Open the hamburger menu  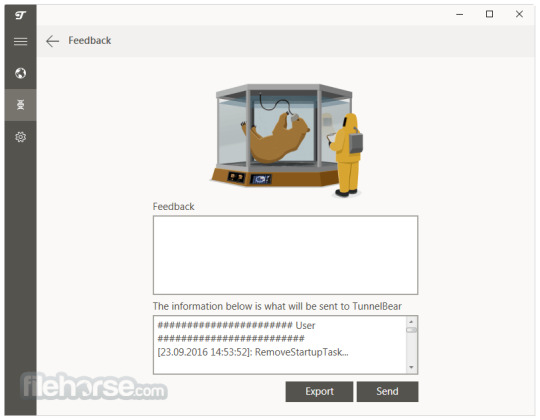click(20, 42)
